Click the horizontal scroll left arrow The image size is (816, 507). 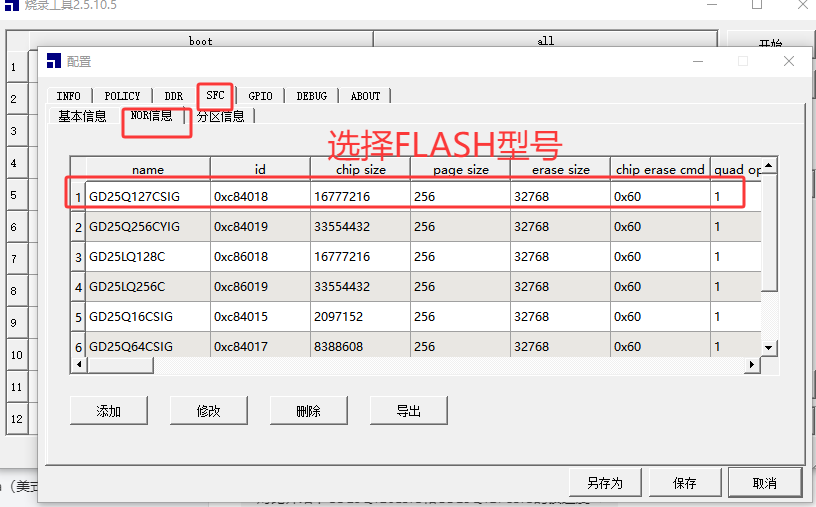tap(79, 365)
